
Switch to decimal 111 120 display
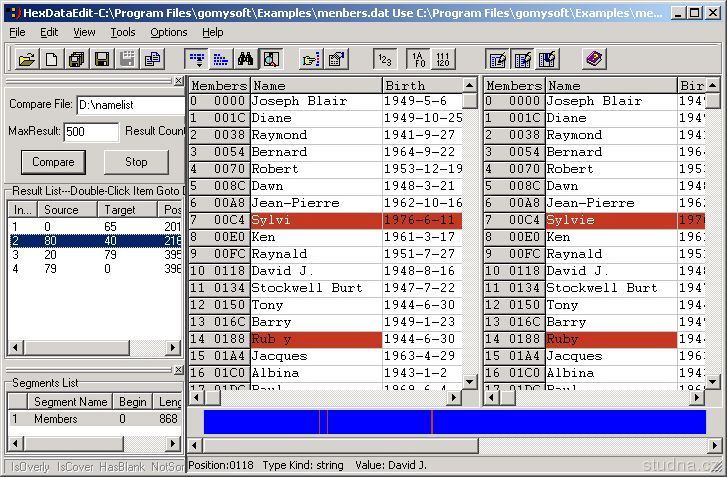(443, 59)
